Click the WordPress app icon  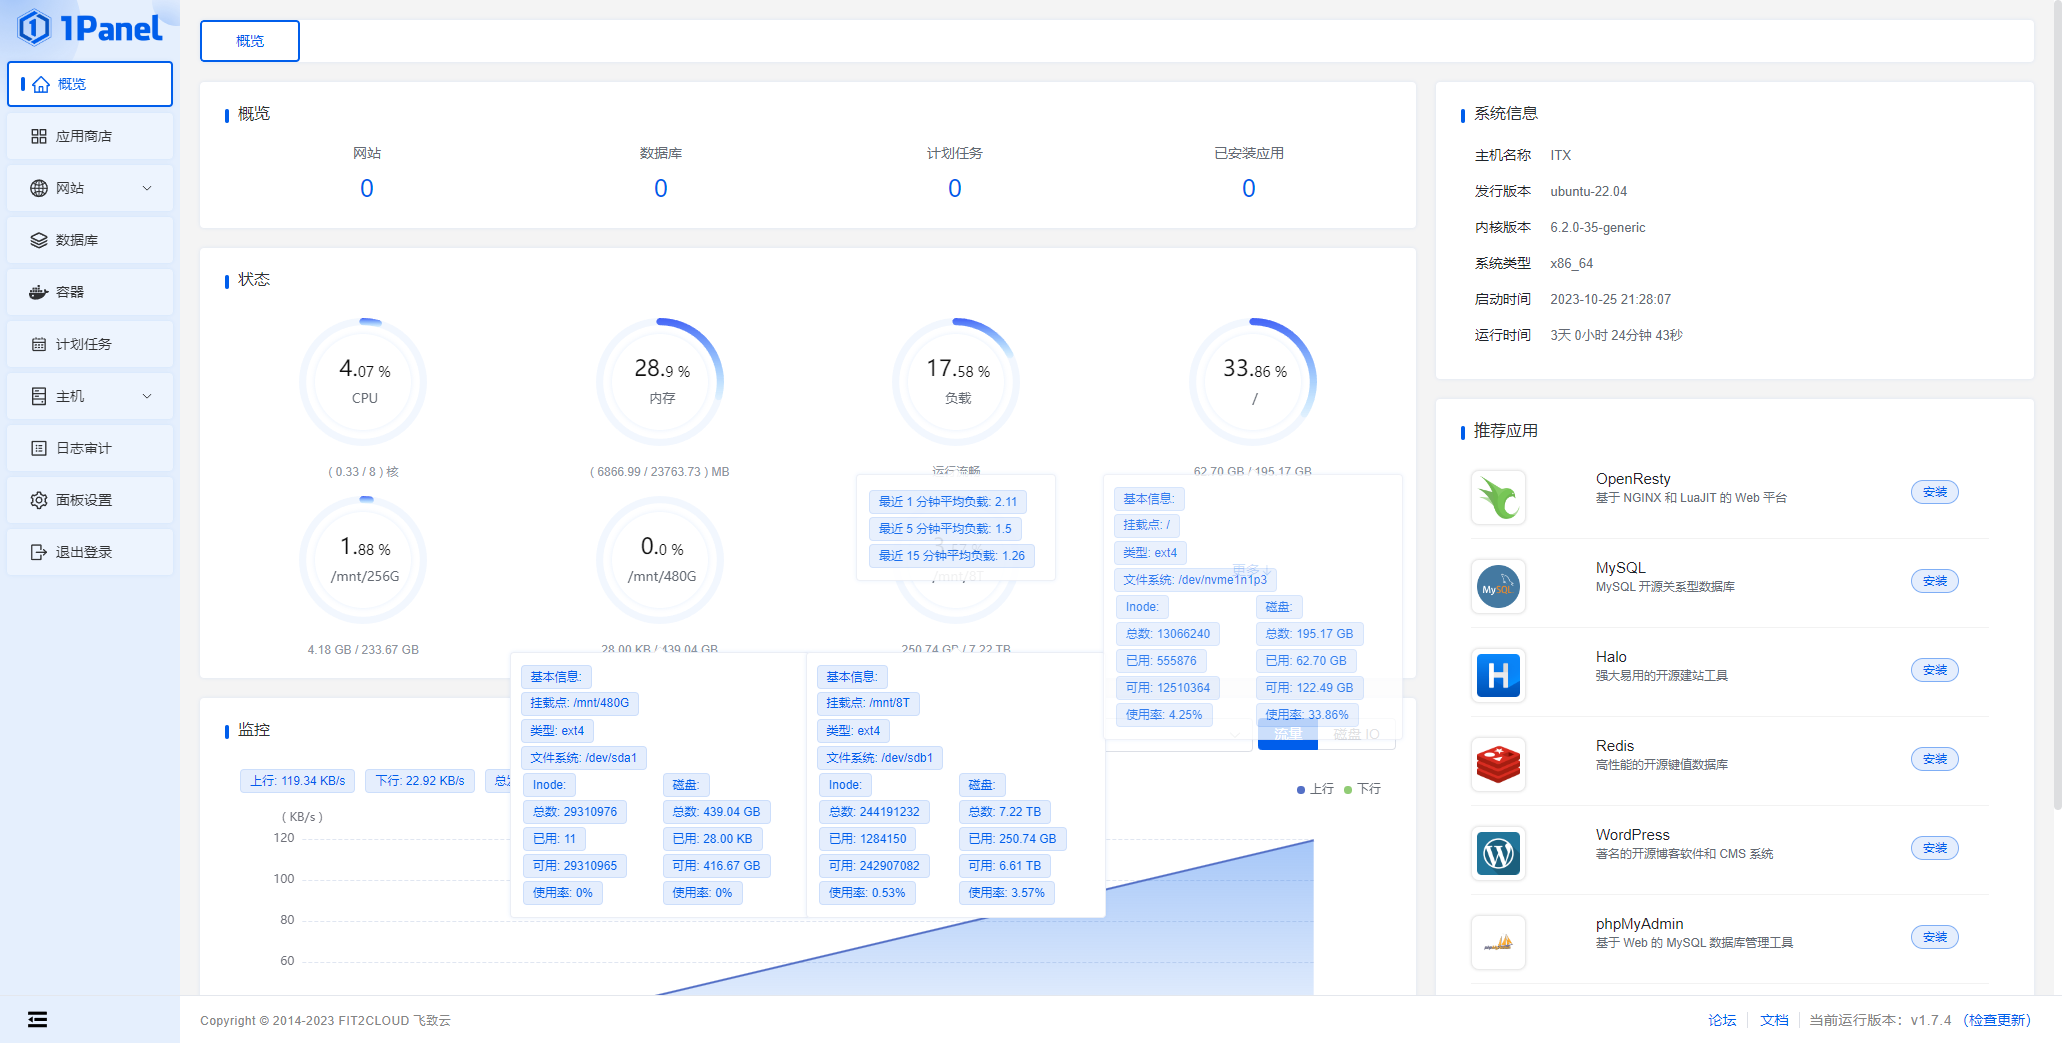point(1498,853)
